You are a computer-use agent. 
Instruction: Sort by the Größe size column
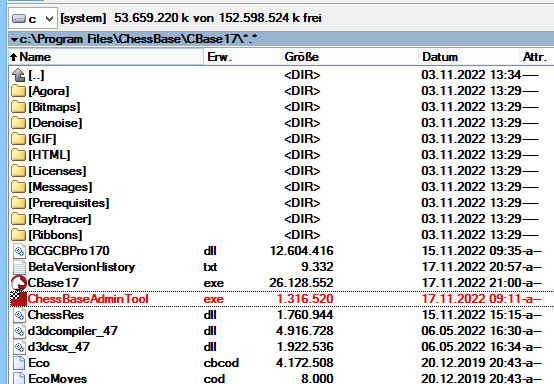[350, 57]
